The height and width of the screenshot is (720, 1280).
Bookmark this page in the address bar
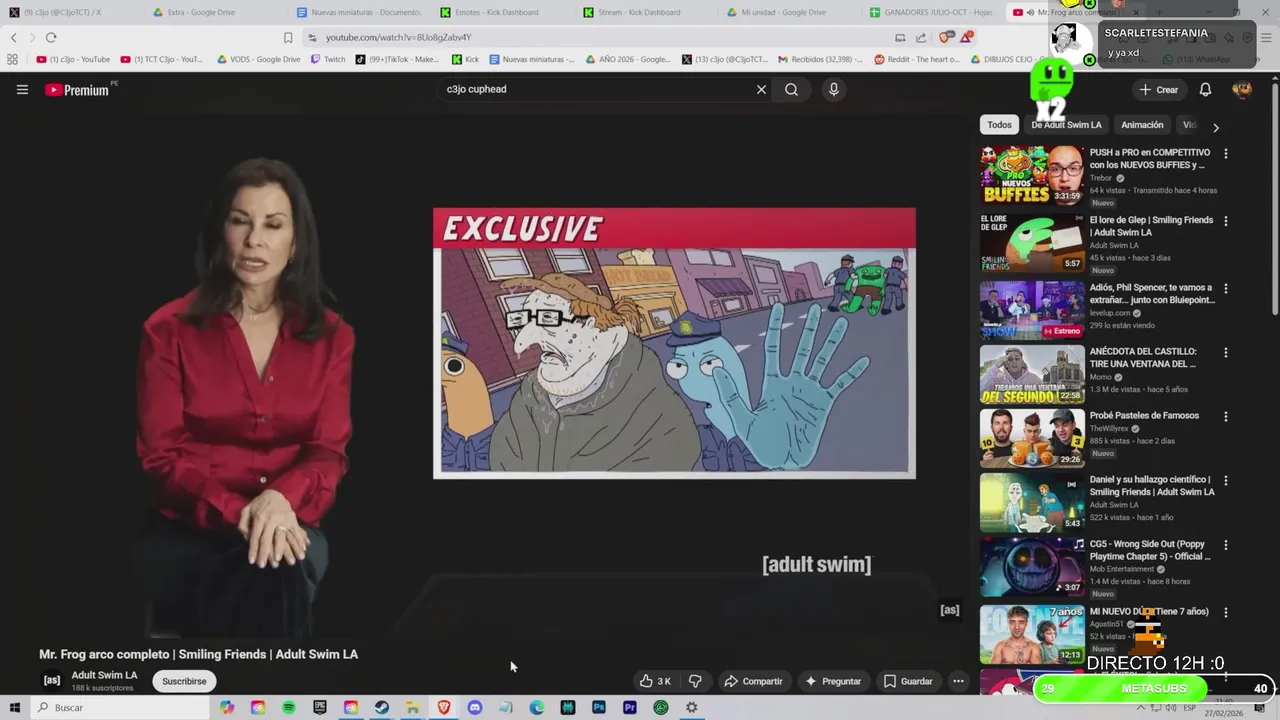click(288, 37)
